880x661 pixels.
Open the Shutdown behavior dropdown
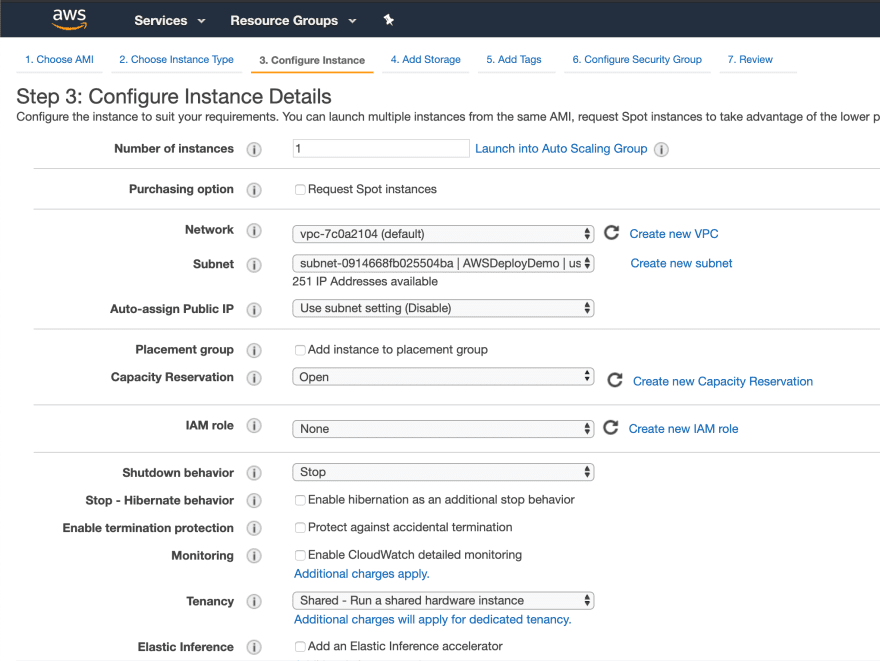[443, 472]
